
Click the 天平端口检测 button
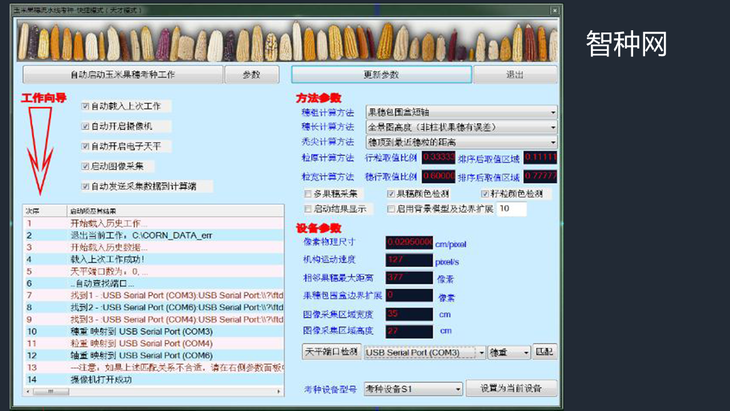pyautogui.click(x=330, y=353)
